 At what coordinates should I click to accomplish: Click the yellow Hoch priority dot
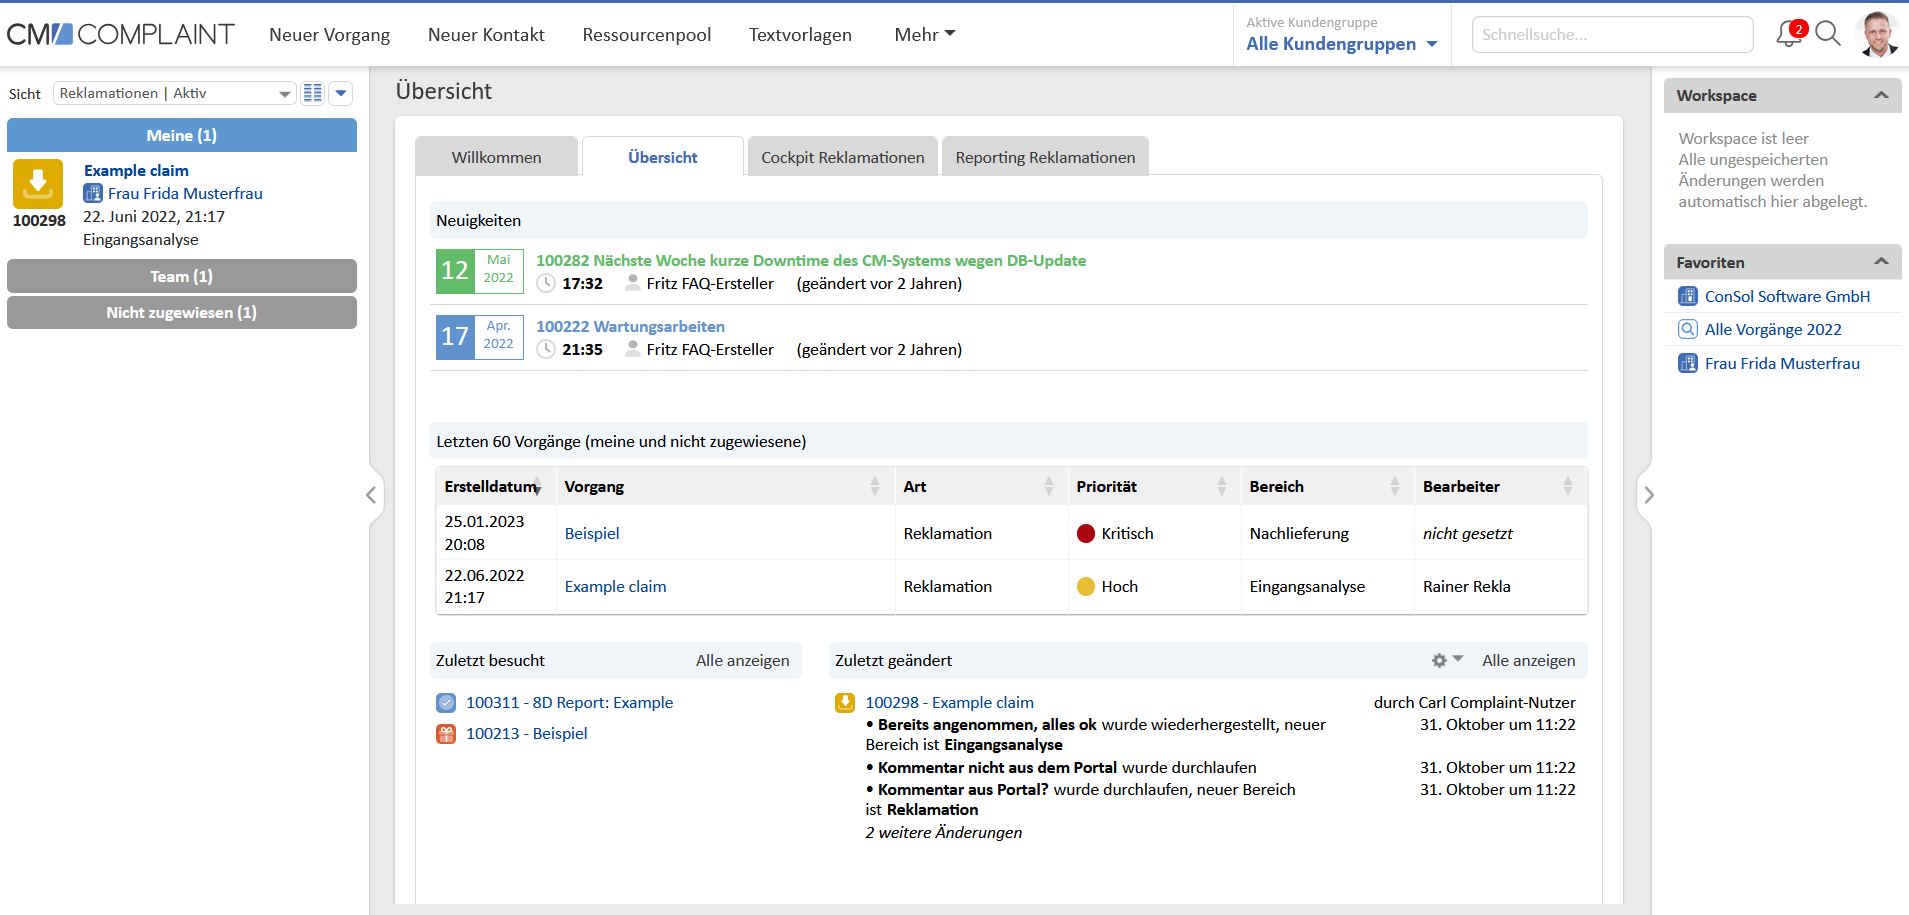(1086, 586)
